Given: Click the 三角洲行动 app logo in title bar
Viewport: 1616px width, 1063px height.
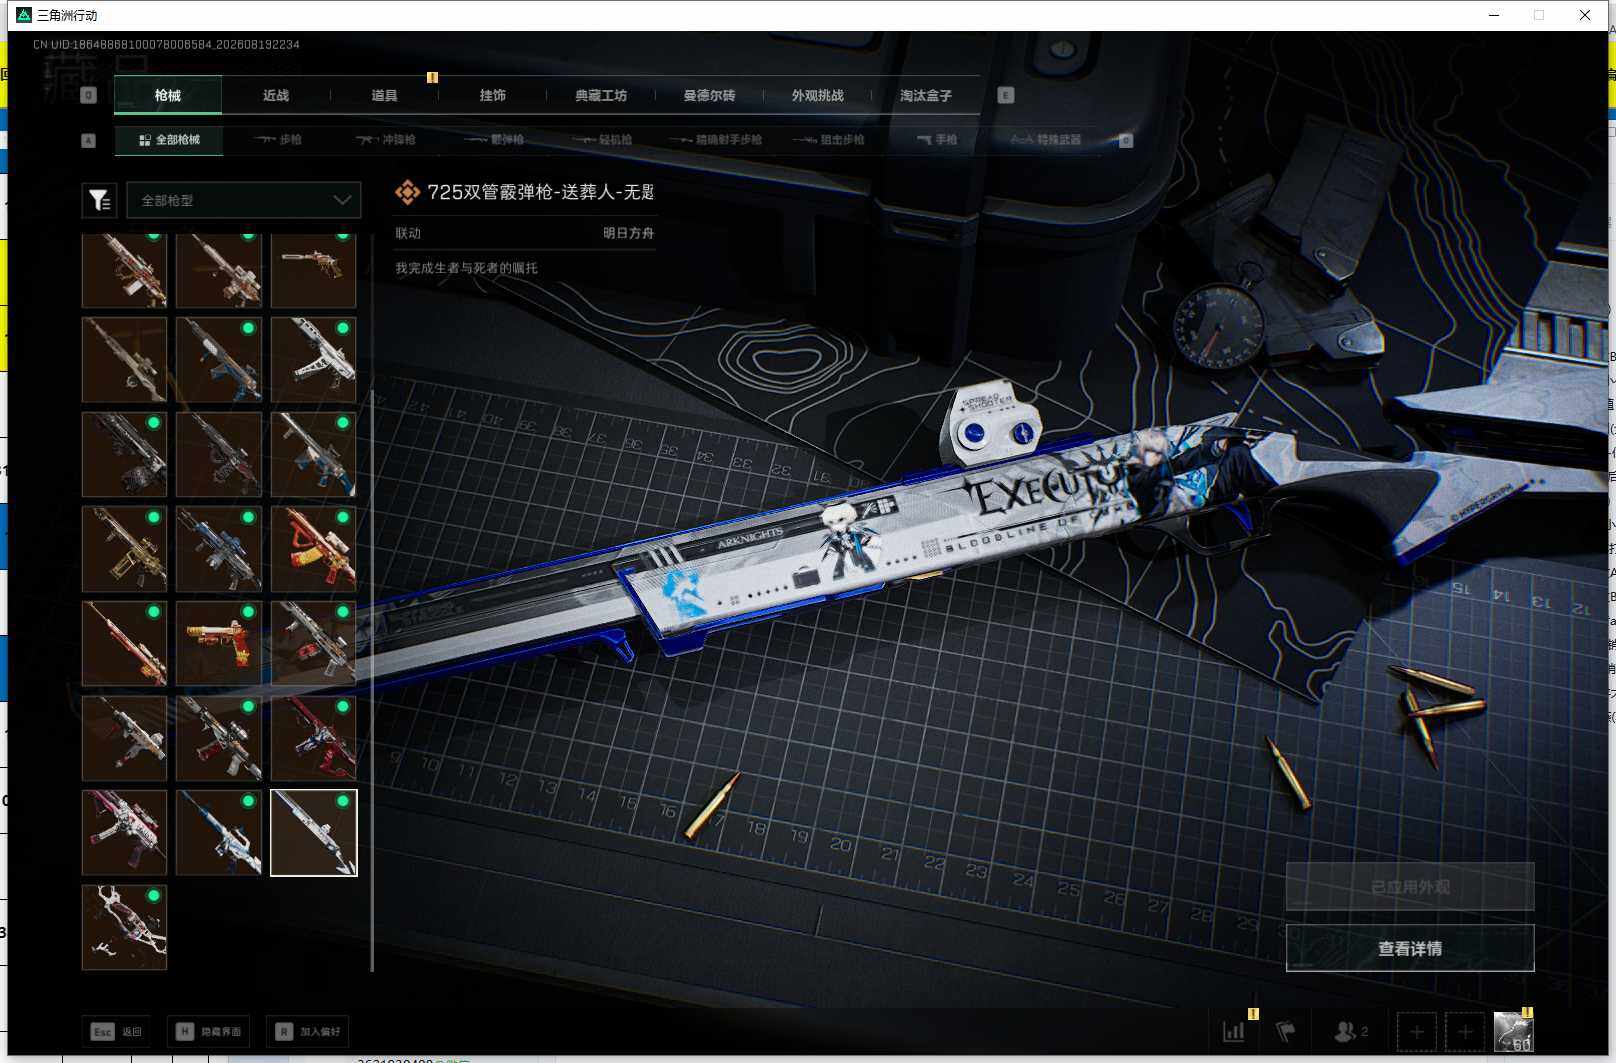Looking at the screenshot, I should [25, 15].
